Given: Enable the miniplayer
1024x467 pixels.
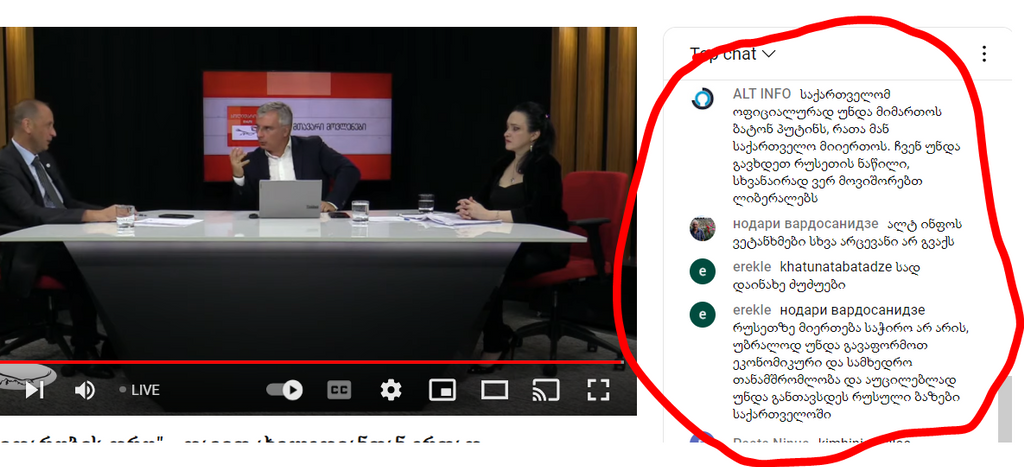Looking at the screenshot, I should [442, 390].
